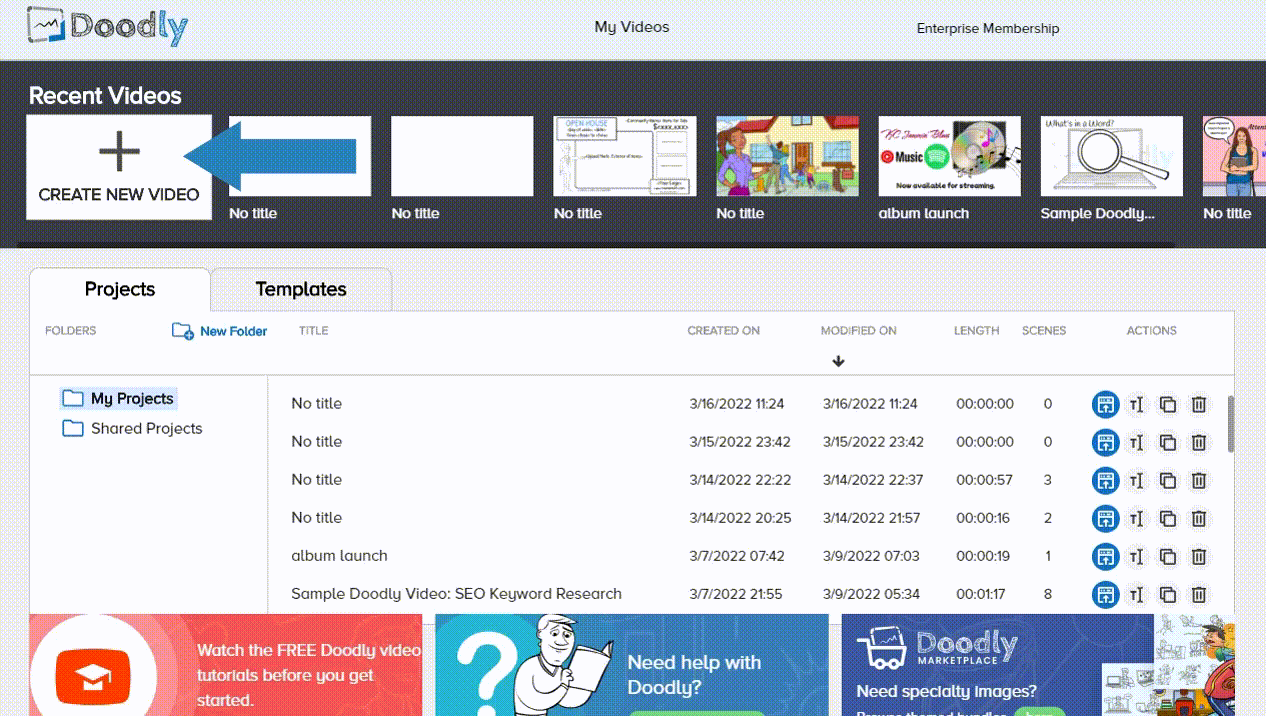
Task: Select the Shared Projects folder
Action: click(x=132, y=428)
